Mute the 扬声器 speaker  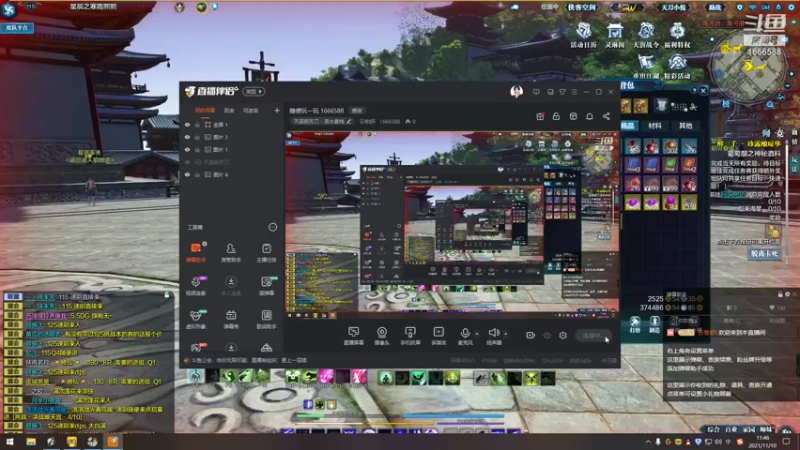(x=493, y=336)
